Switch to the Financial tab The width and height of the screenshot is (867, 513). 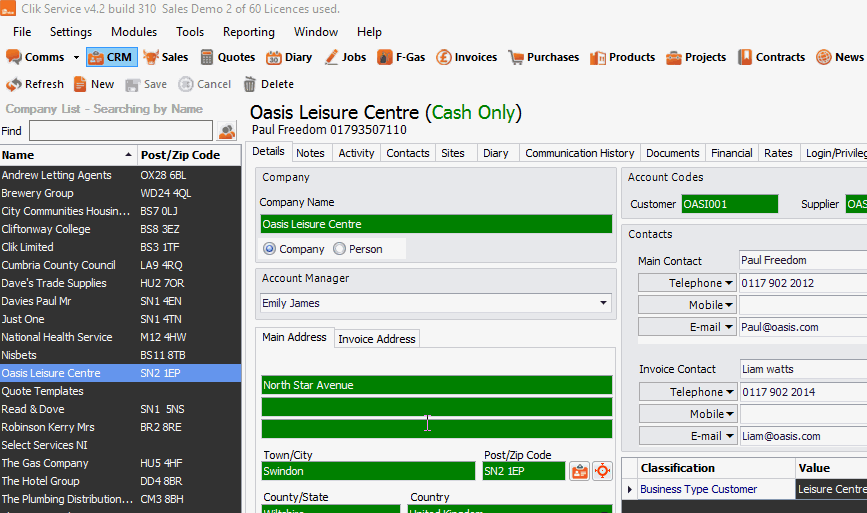732,153
